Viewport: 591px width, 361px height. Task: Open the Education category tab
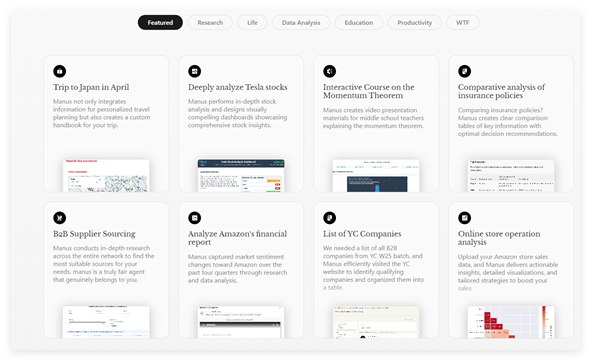pos(358,23)
